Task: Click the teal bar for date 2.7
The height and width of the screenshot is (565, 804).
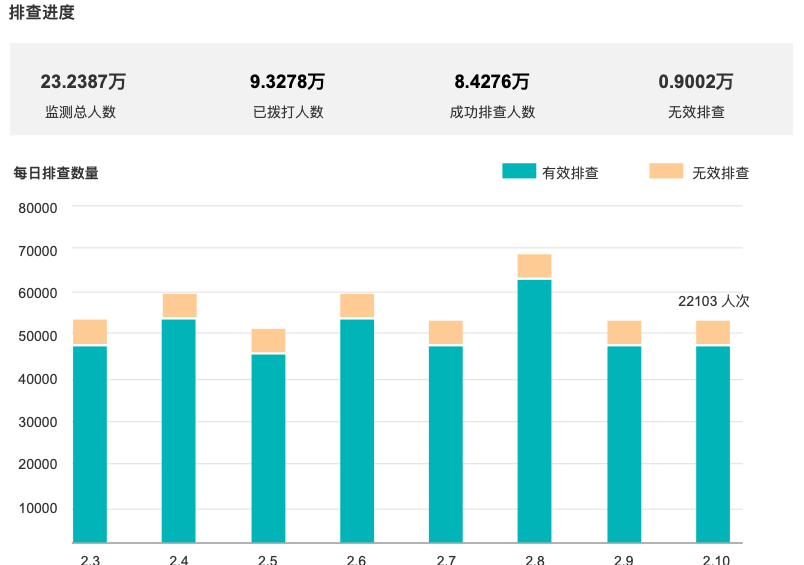Action: [446, 444]
